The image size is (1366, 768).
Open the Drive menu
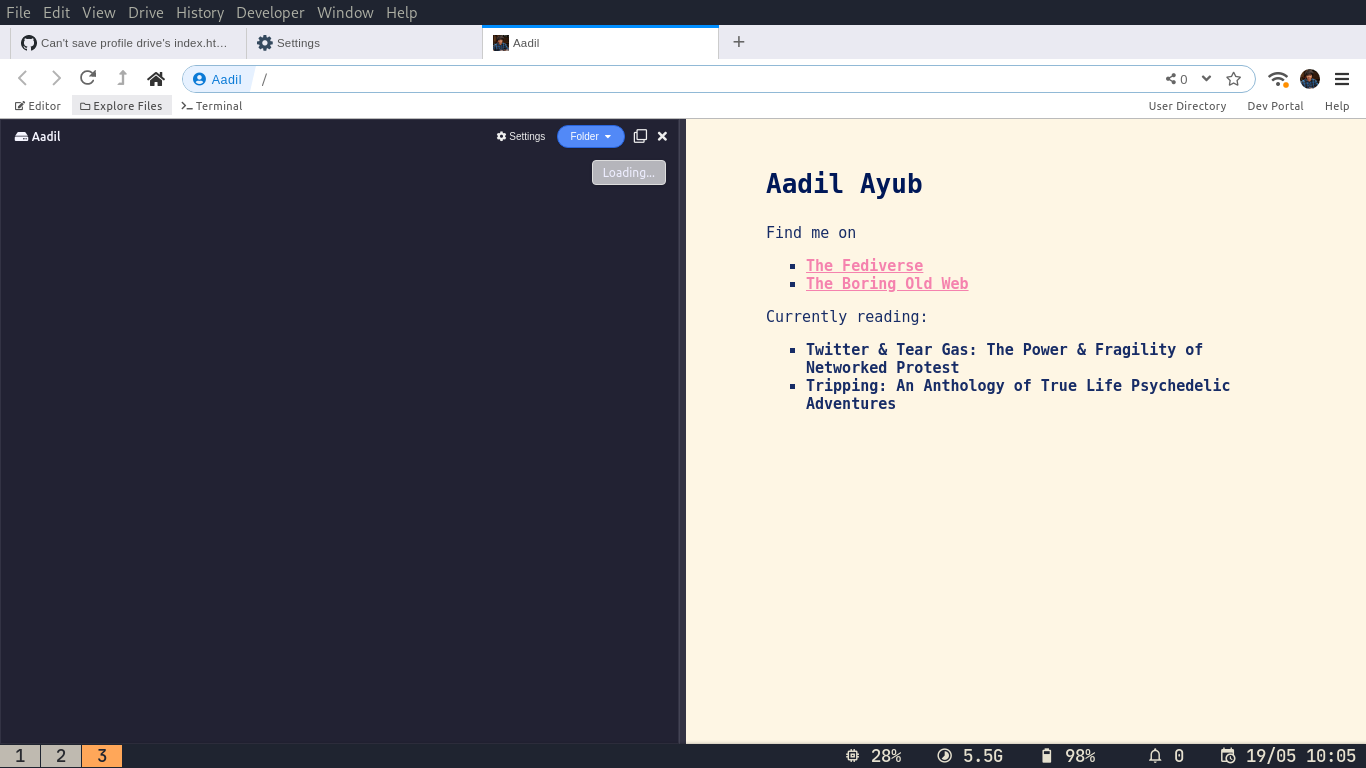[x=145, y=12]
